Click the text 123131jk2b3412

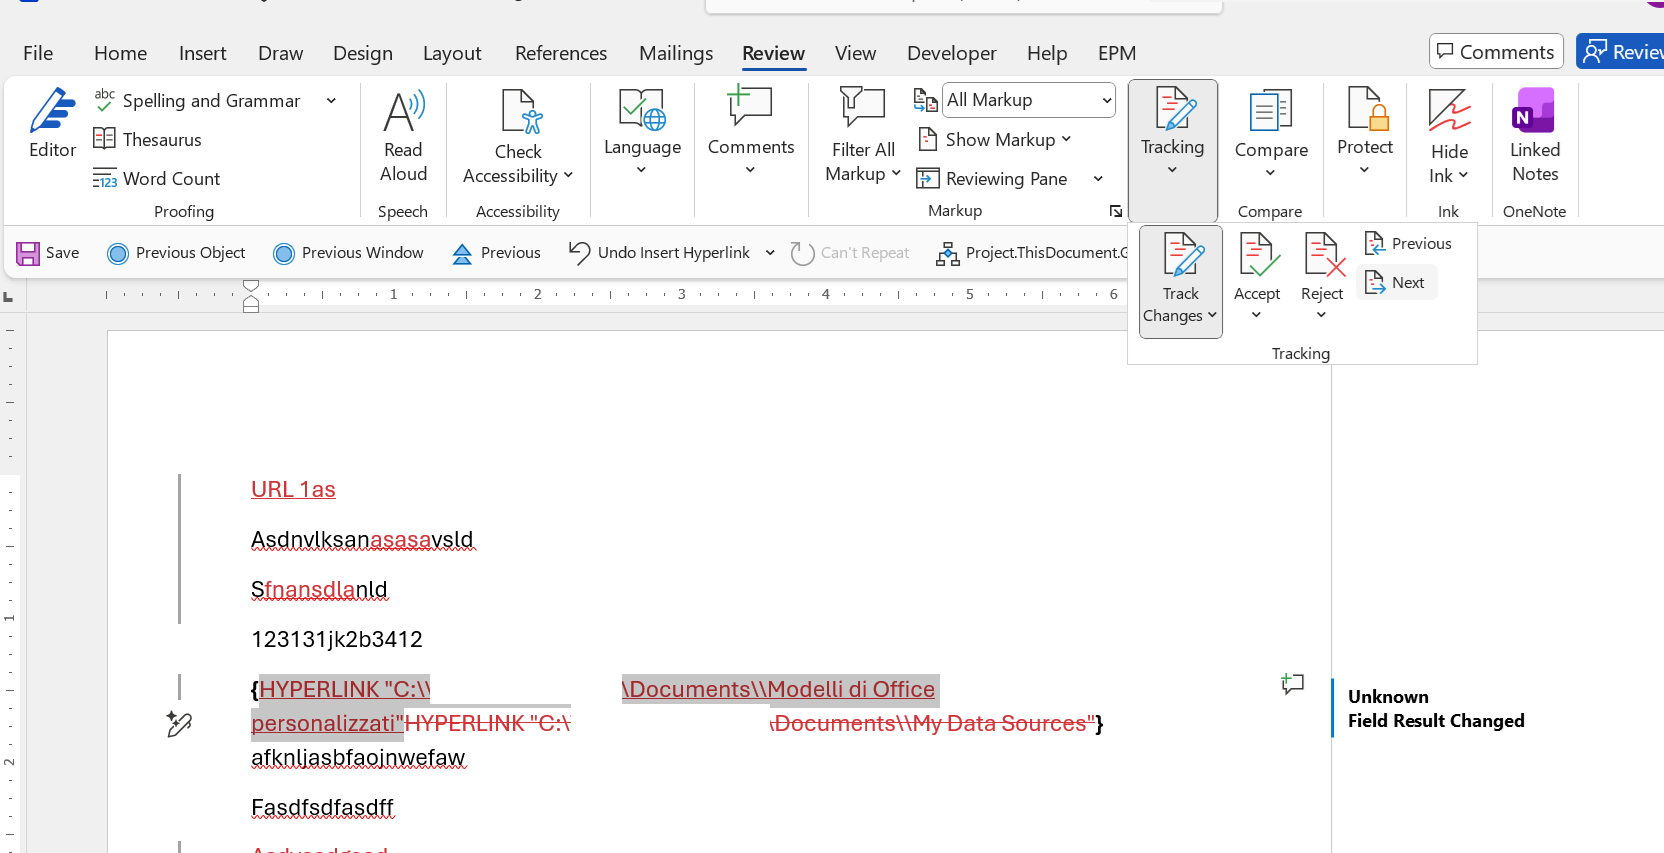click(337, 639)
